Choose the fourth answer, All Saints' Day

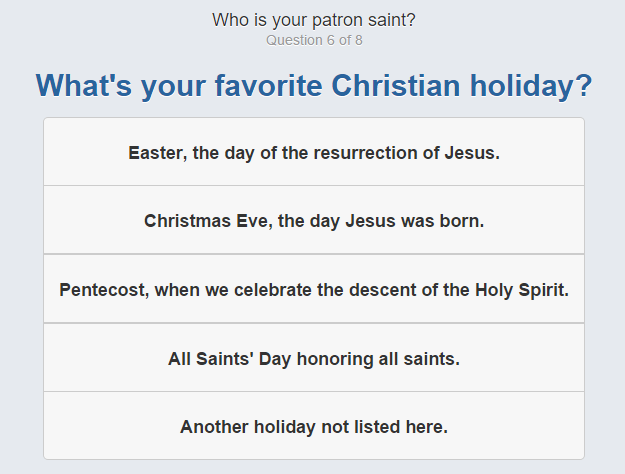tap(314, 358)
